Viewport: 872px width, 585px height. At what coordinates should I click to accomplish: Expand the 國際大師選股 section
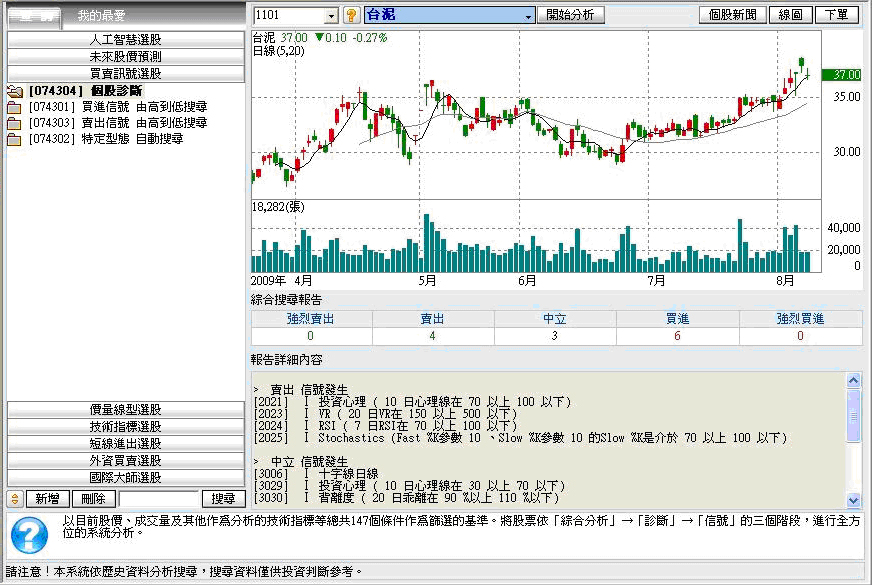pyautogui.click(x=126, y=478)
